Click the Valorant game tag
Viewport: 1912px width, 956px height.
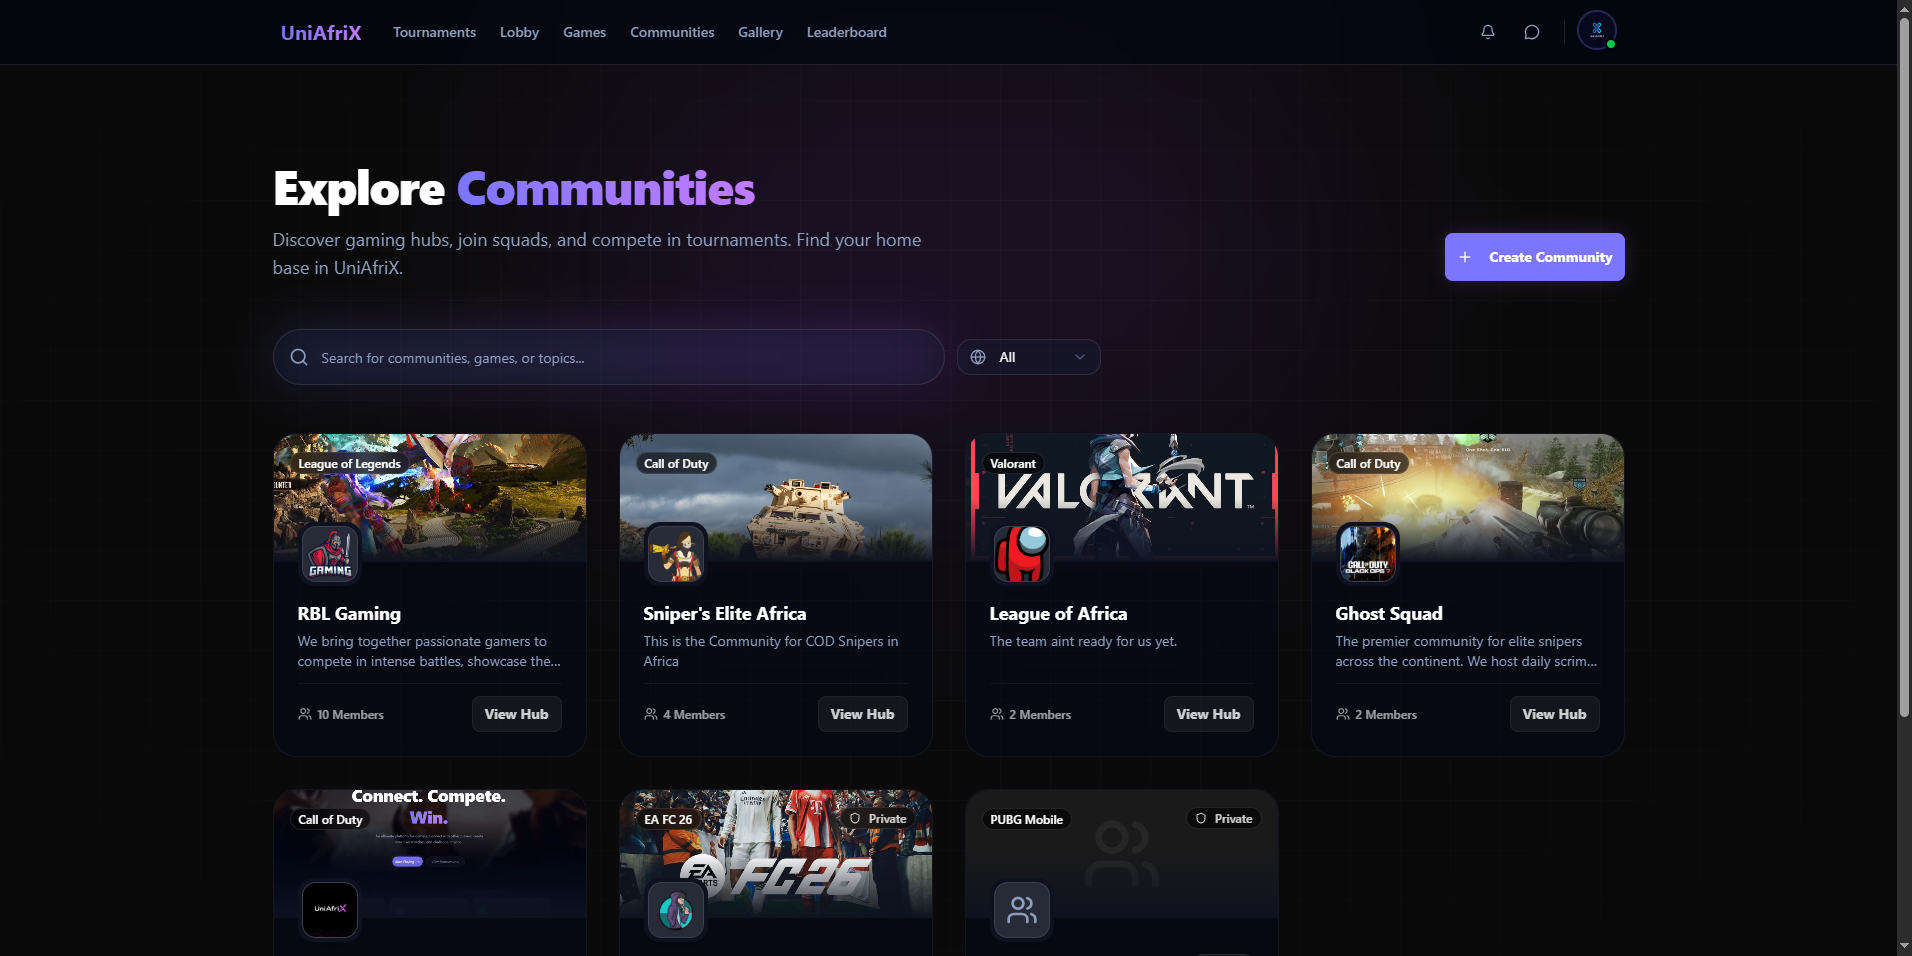point(1013,463)
